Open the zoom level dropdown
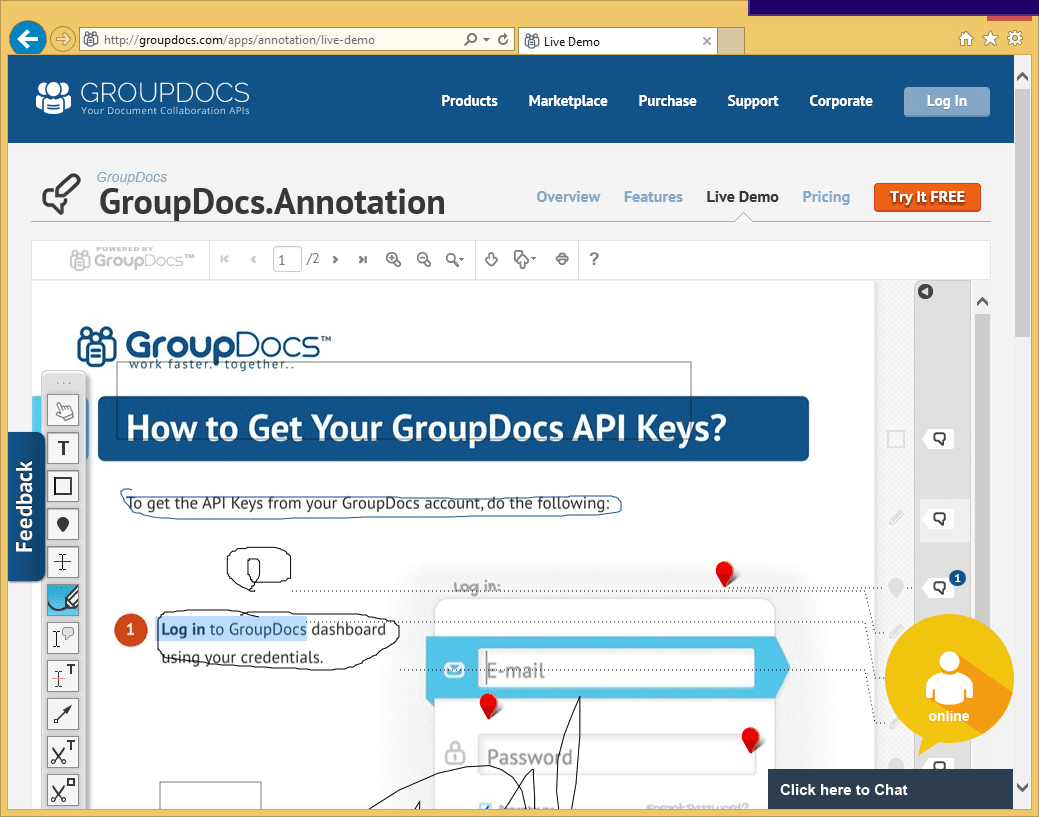Screen dimensions: 1039x817 tap(455, 259)
